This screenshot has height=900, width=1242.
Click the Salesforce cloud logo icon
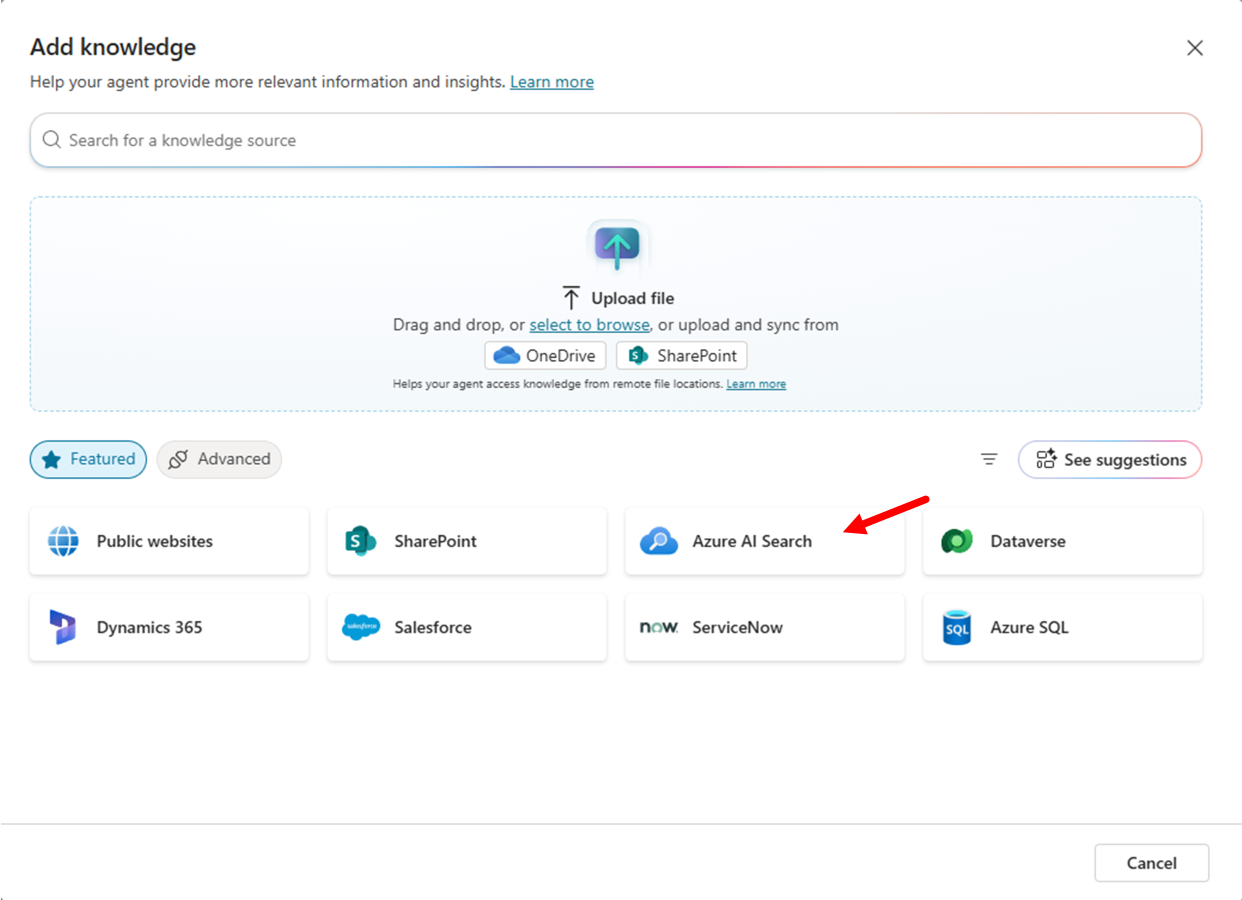(x=360, y=627)
